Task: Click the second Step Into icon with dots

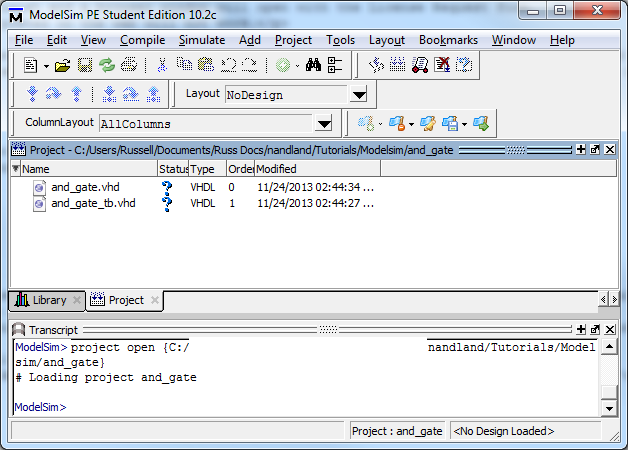Action: 109,94
